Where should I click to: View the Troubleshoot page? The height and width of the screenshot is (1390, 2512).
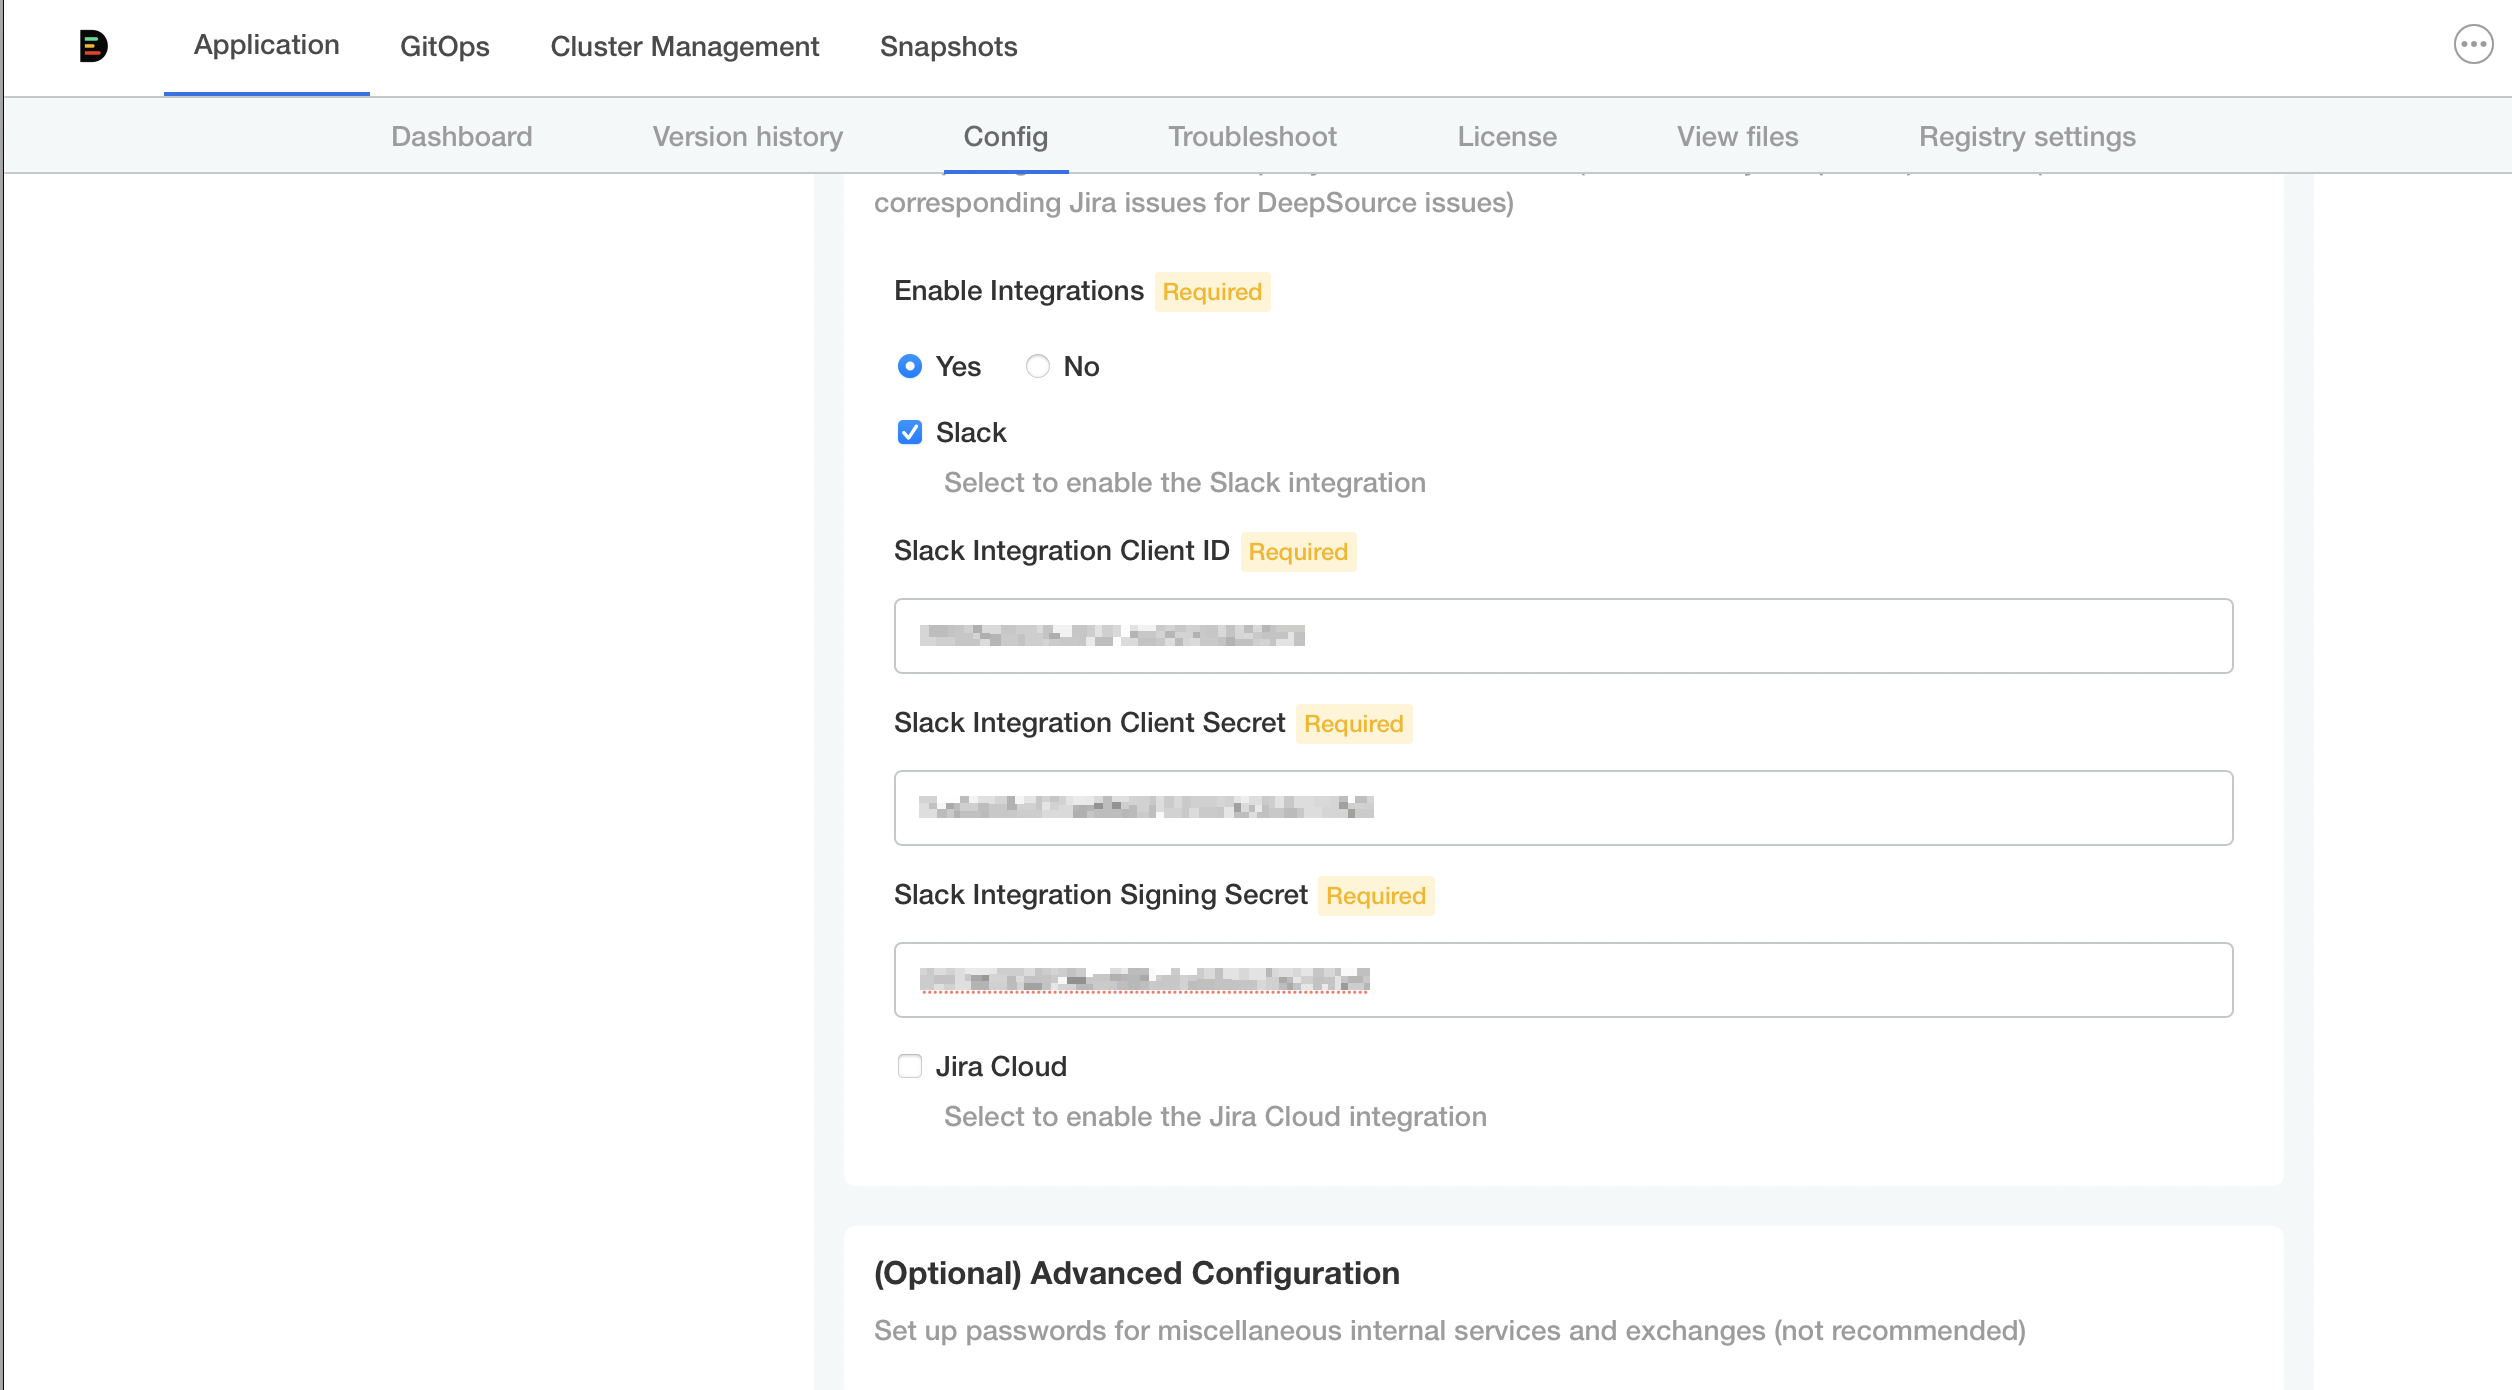(1252, 136)
